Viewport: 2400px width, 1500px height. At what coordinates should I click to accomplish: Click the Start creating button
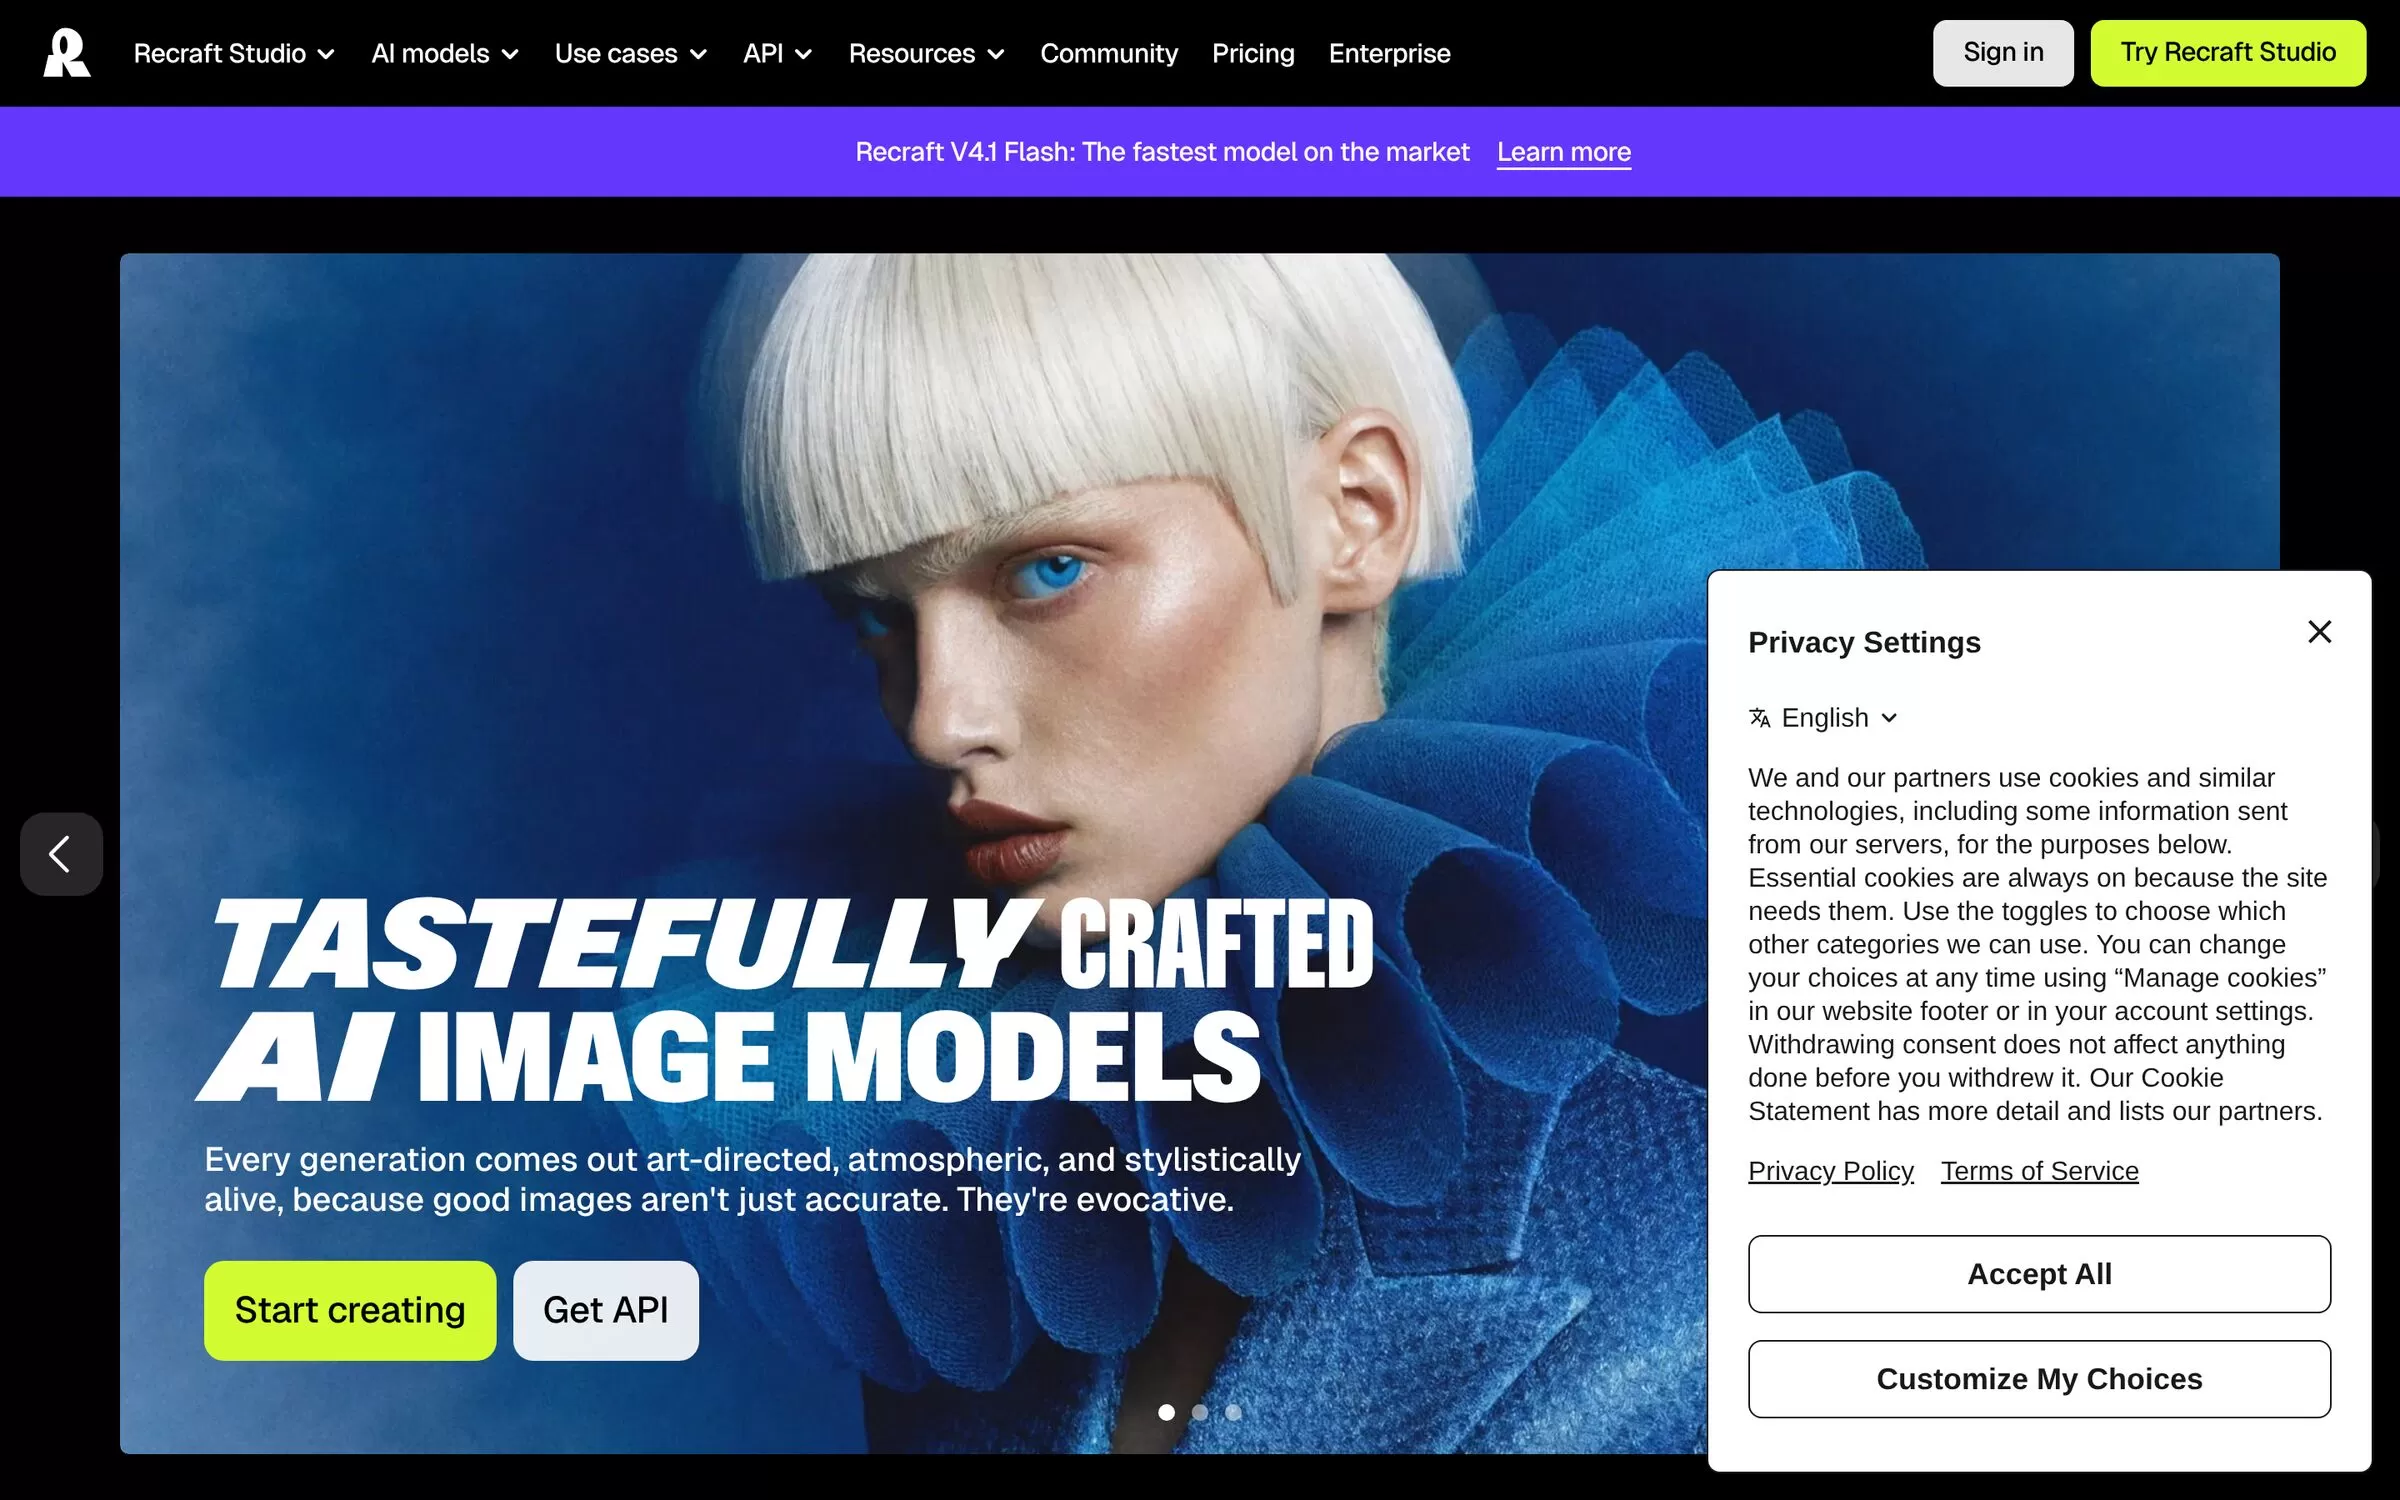350,1310
